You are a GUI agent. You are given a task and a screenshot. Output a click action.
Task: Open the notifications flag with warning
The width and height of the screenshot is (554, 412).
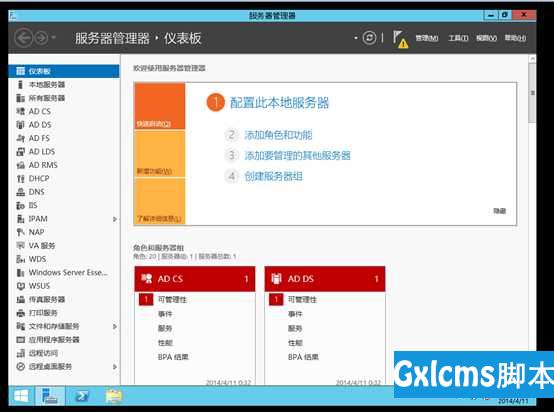click(400, 39)
